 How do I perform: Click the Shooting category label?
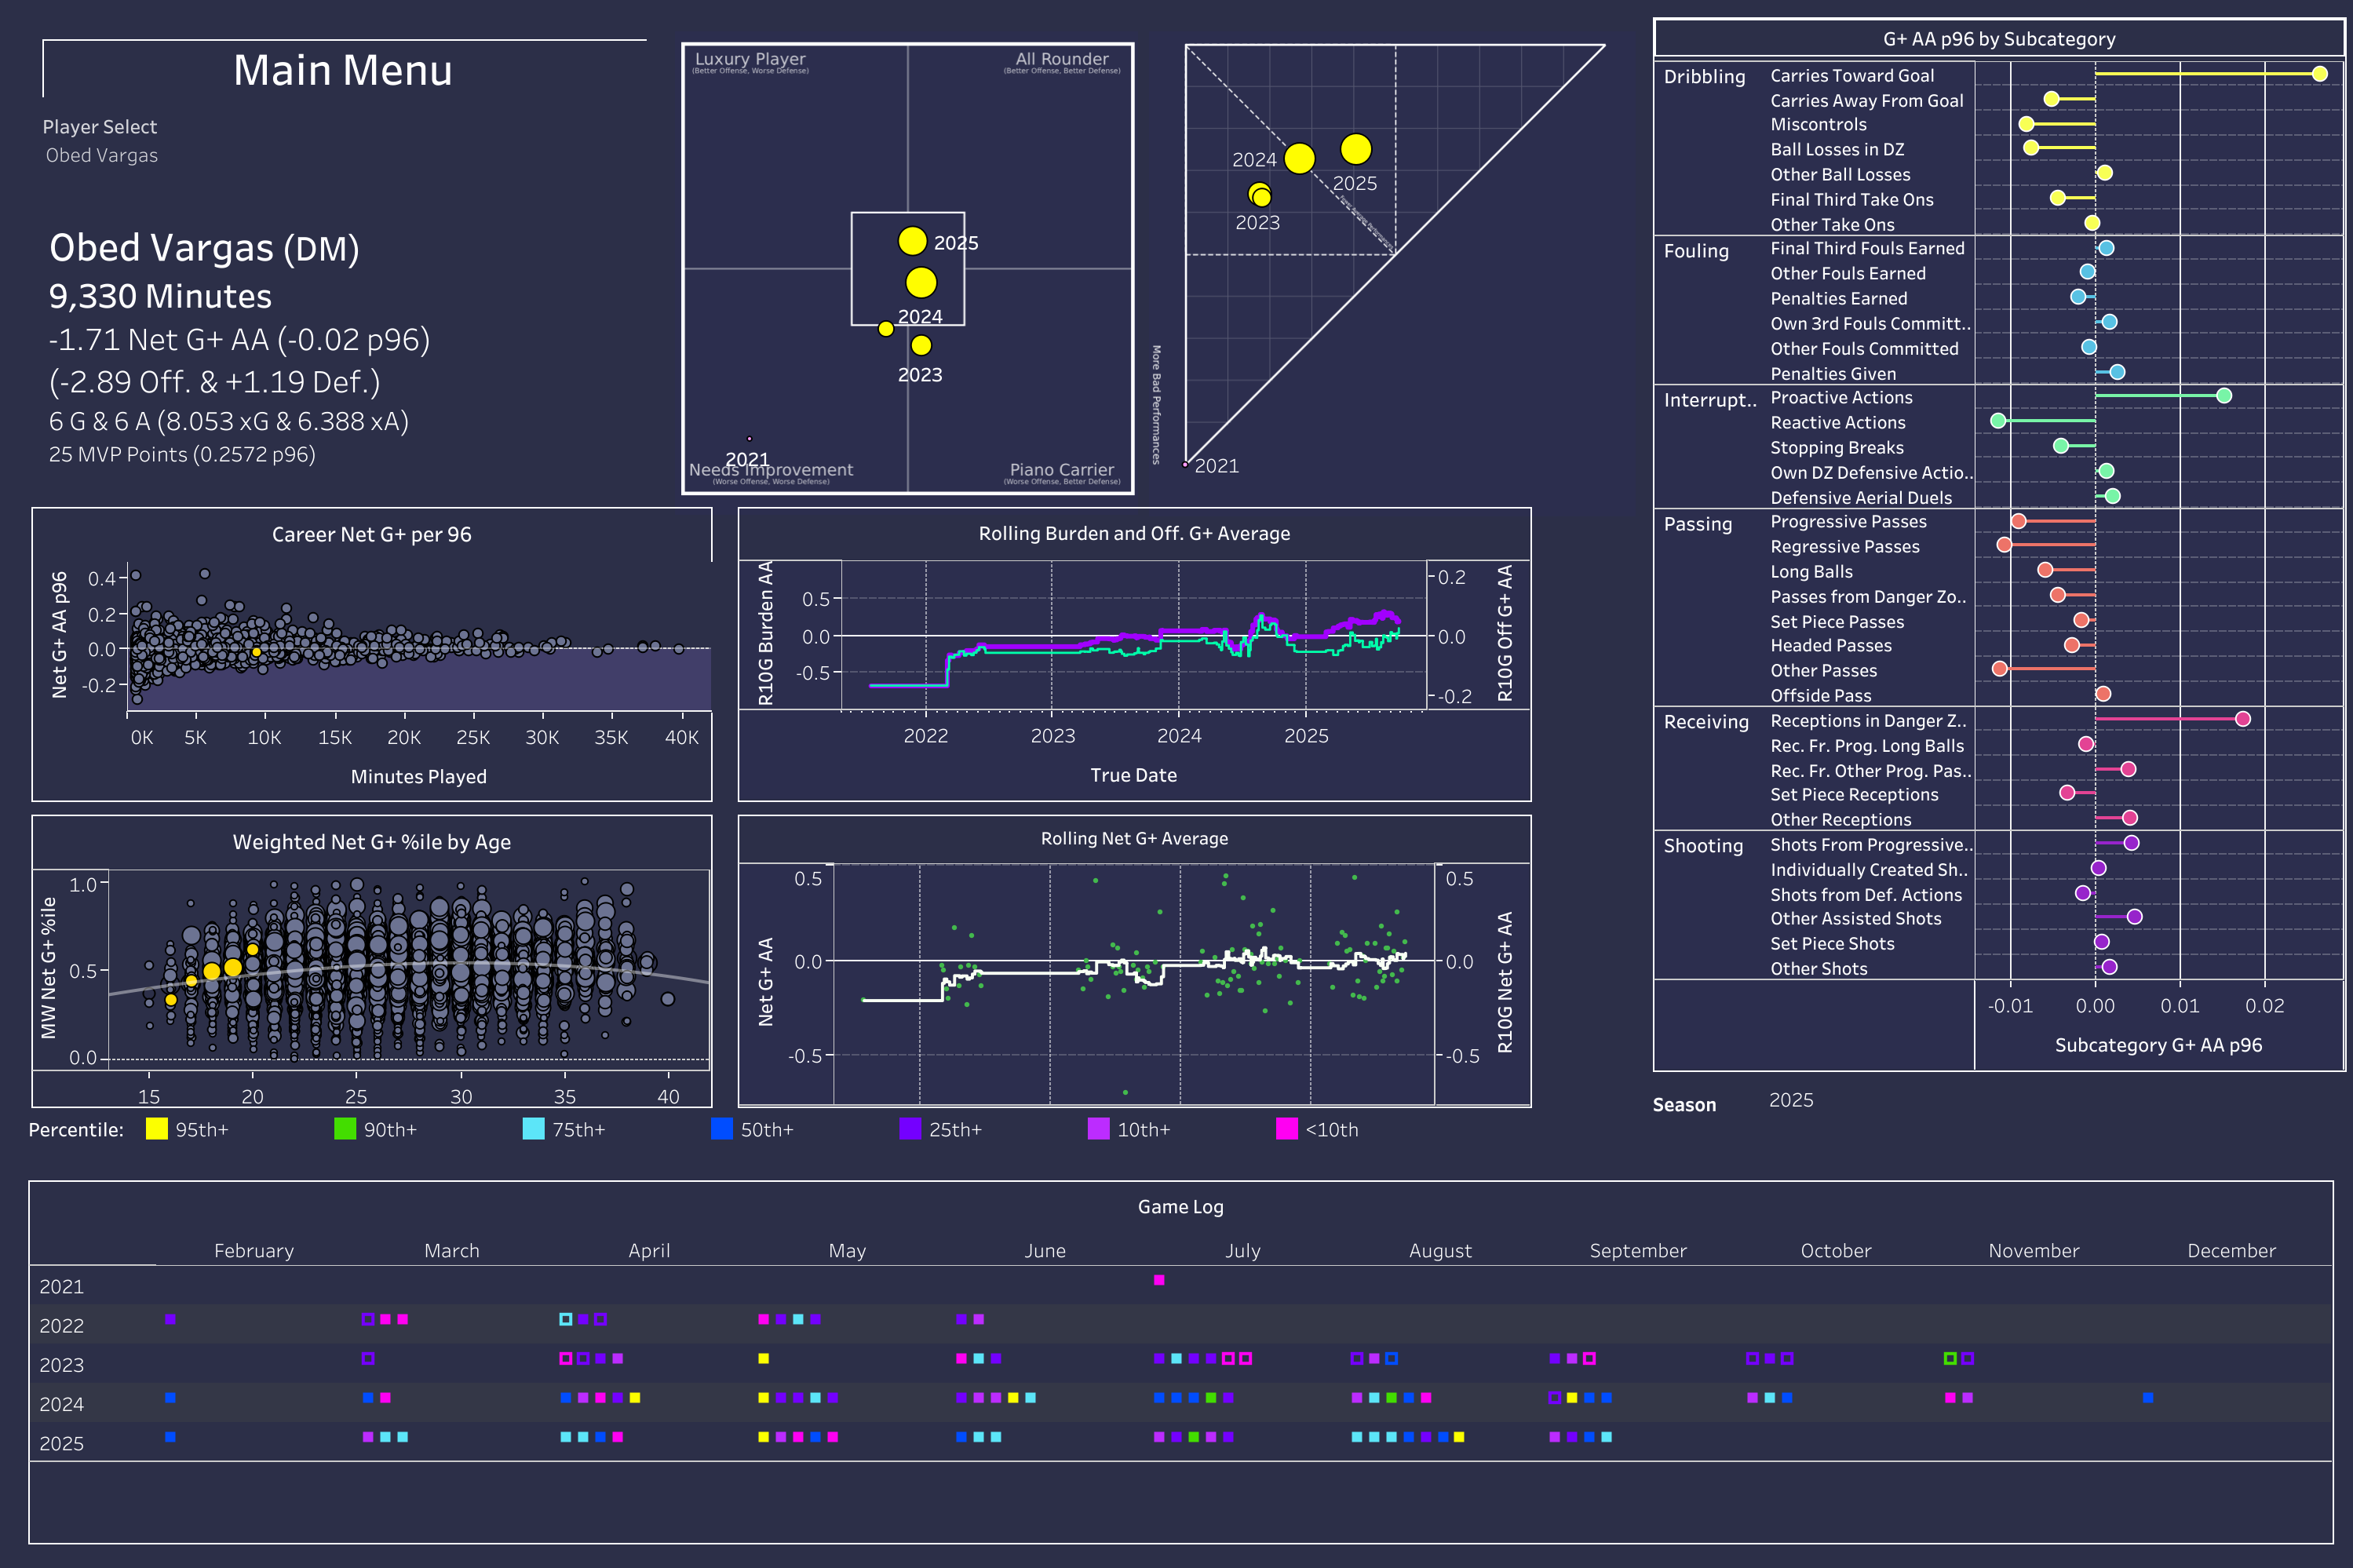click(x=1703, y=846)
